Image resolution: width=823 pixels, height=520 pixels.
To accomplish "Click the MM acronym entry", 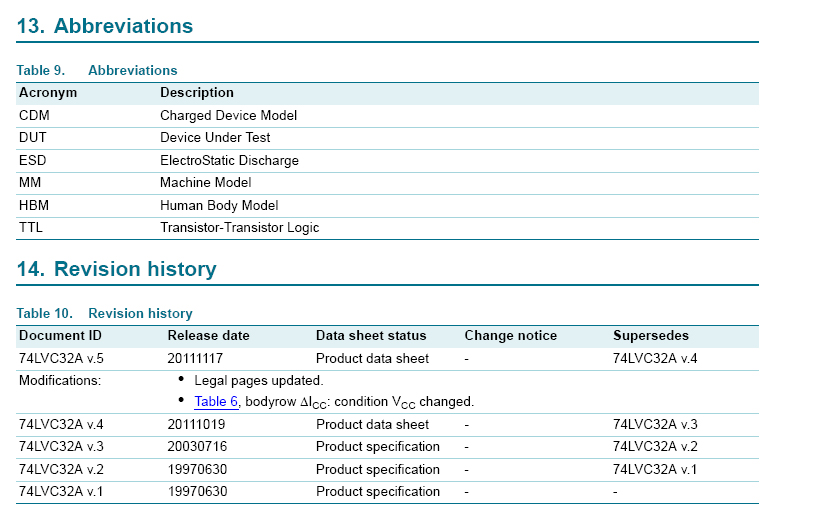I will click(x=29, y=183).
